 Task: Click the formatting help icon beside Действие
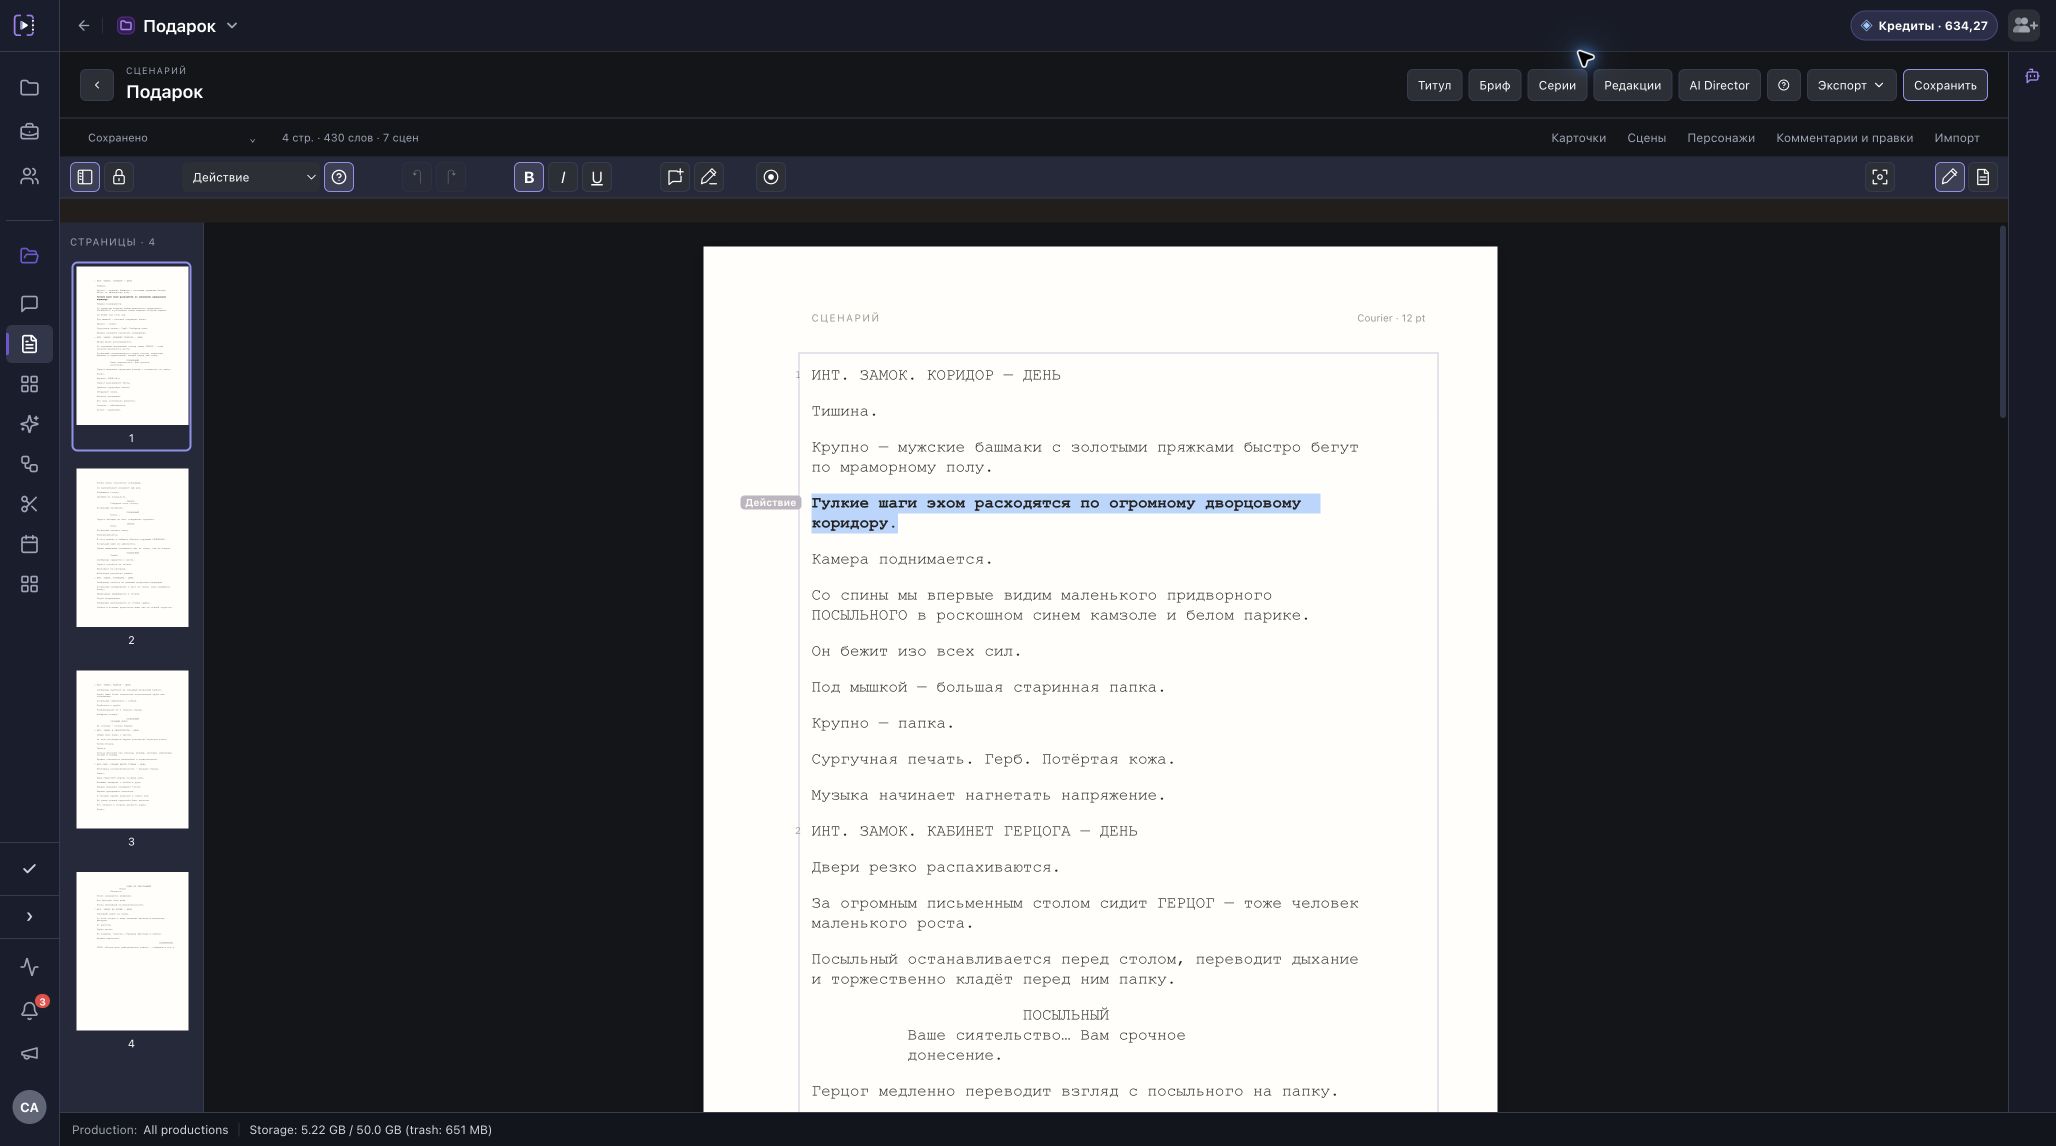pyautogui.click(x=339, y=177)
